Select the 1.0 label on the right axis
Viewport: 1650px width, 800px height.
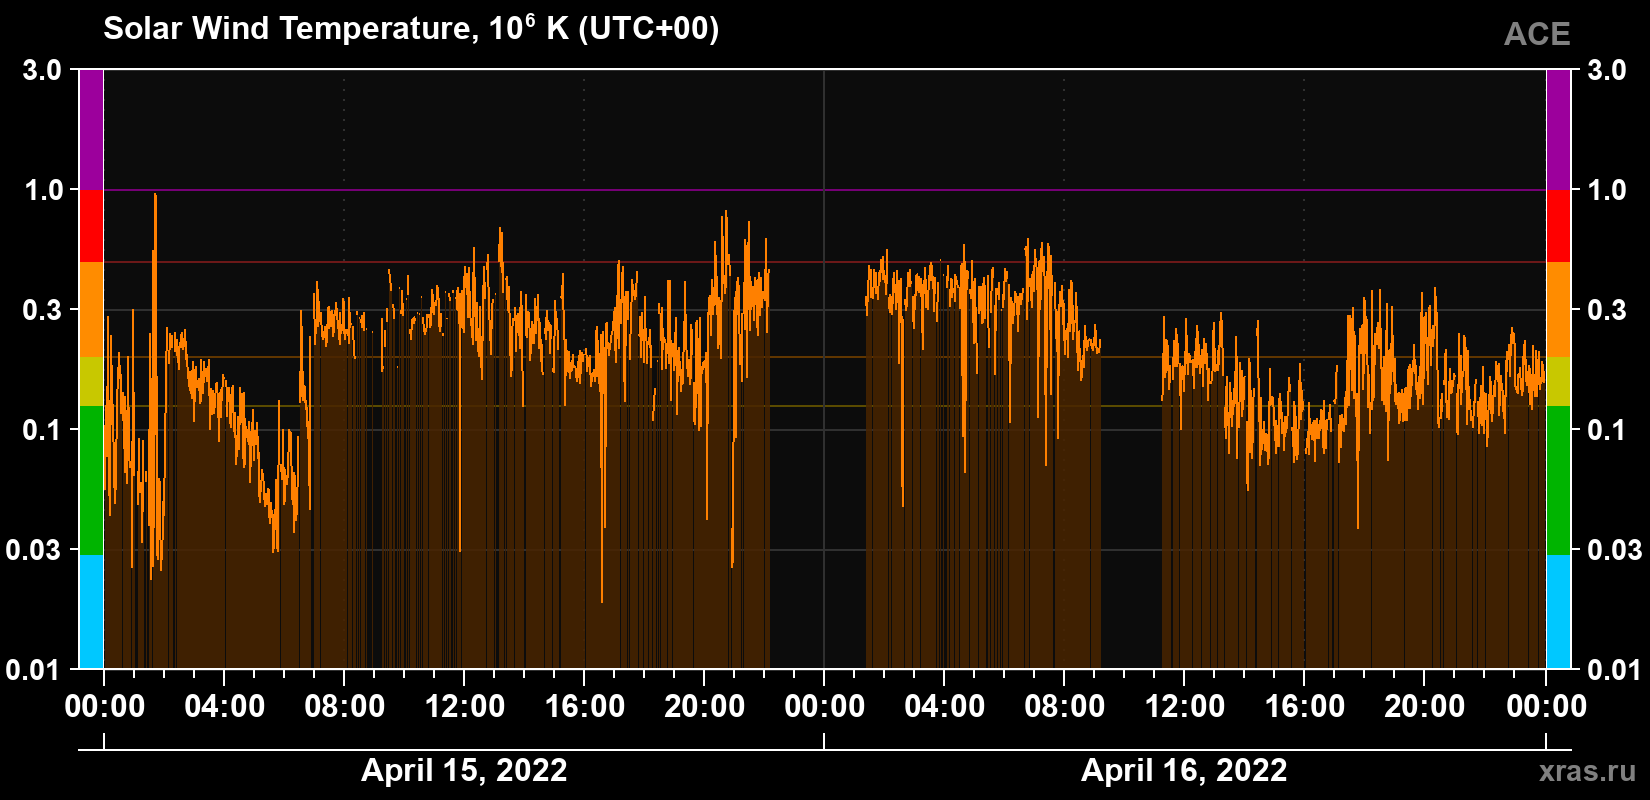coord(1607,190)
